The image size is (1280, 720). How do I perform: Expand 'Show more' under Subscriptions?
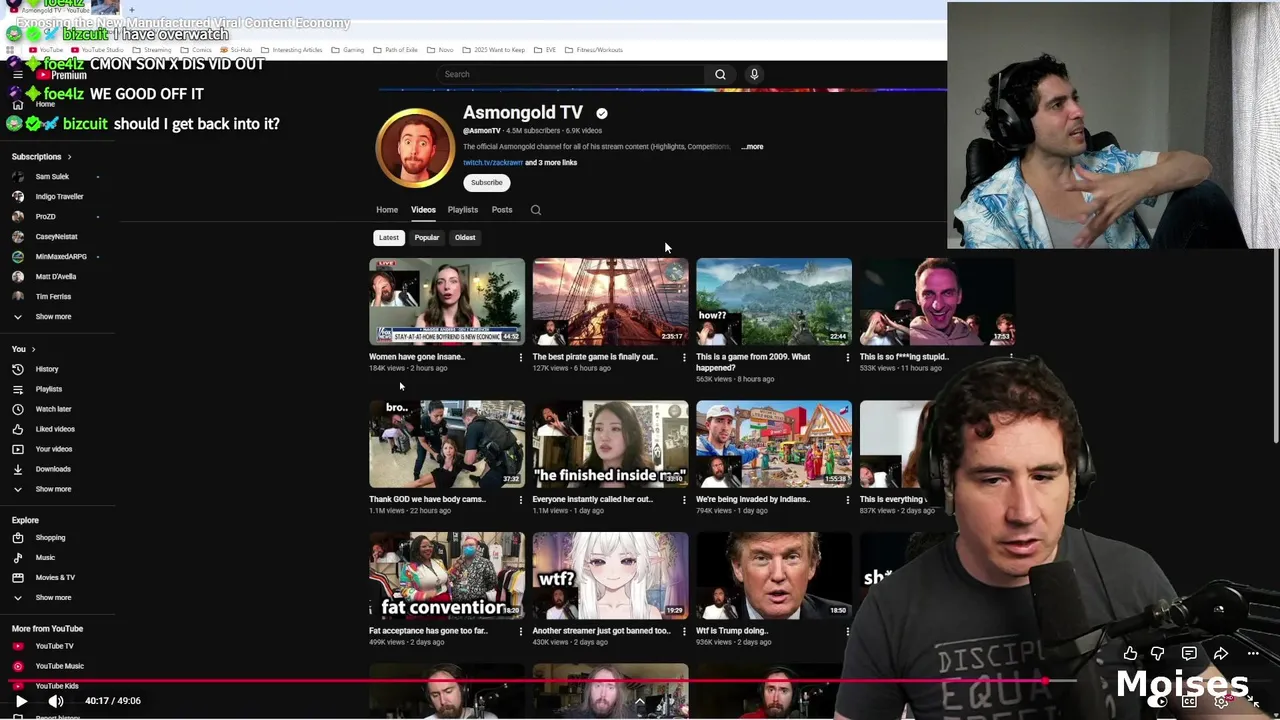[x=53, y=317]
